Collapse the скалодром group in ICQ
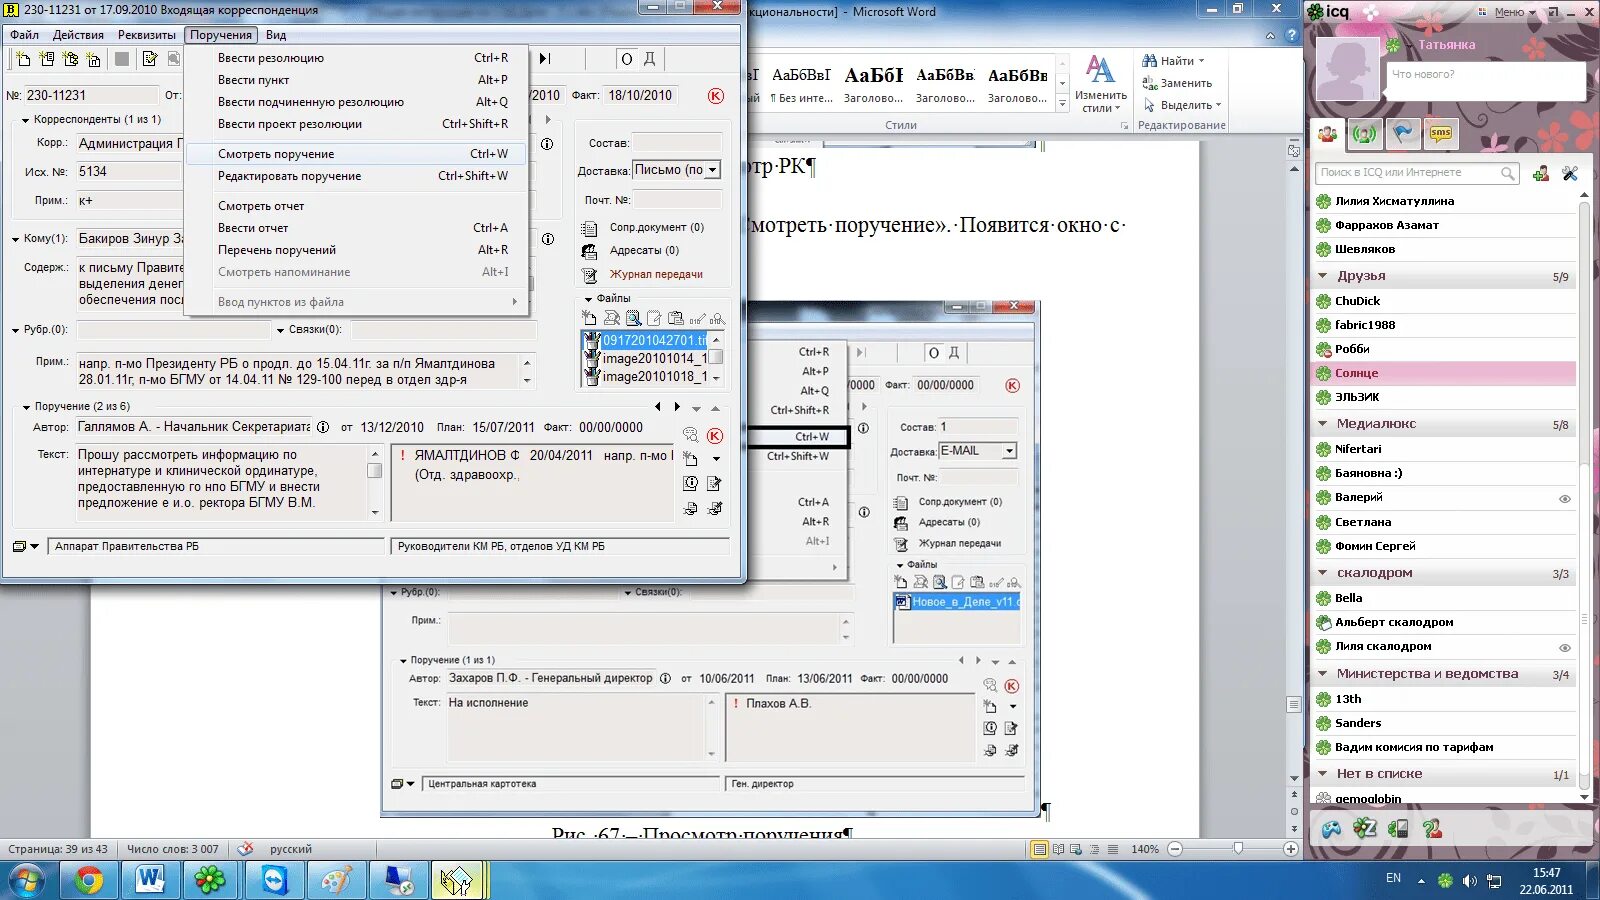Viewport: 1600px width, 900px height. (x=1323, y=573)
